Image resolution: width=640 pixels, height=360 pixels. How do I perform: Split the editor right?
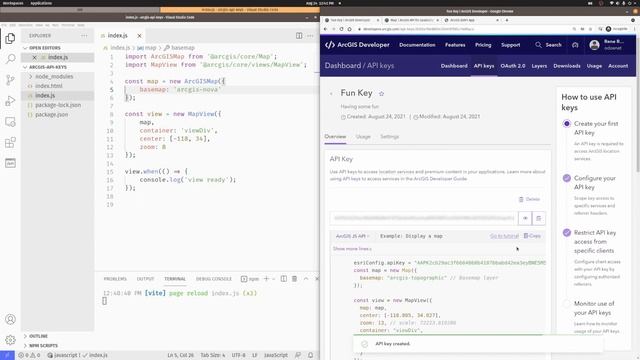tap(299, 36)
